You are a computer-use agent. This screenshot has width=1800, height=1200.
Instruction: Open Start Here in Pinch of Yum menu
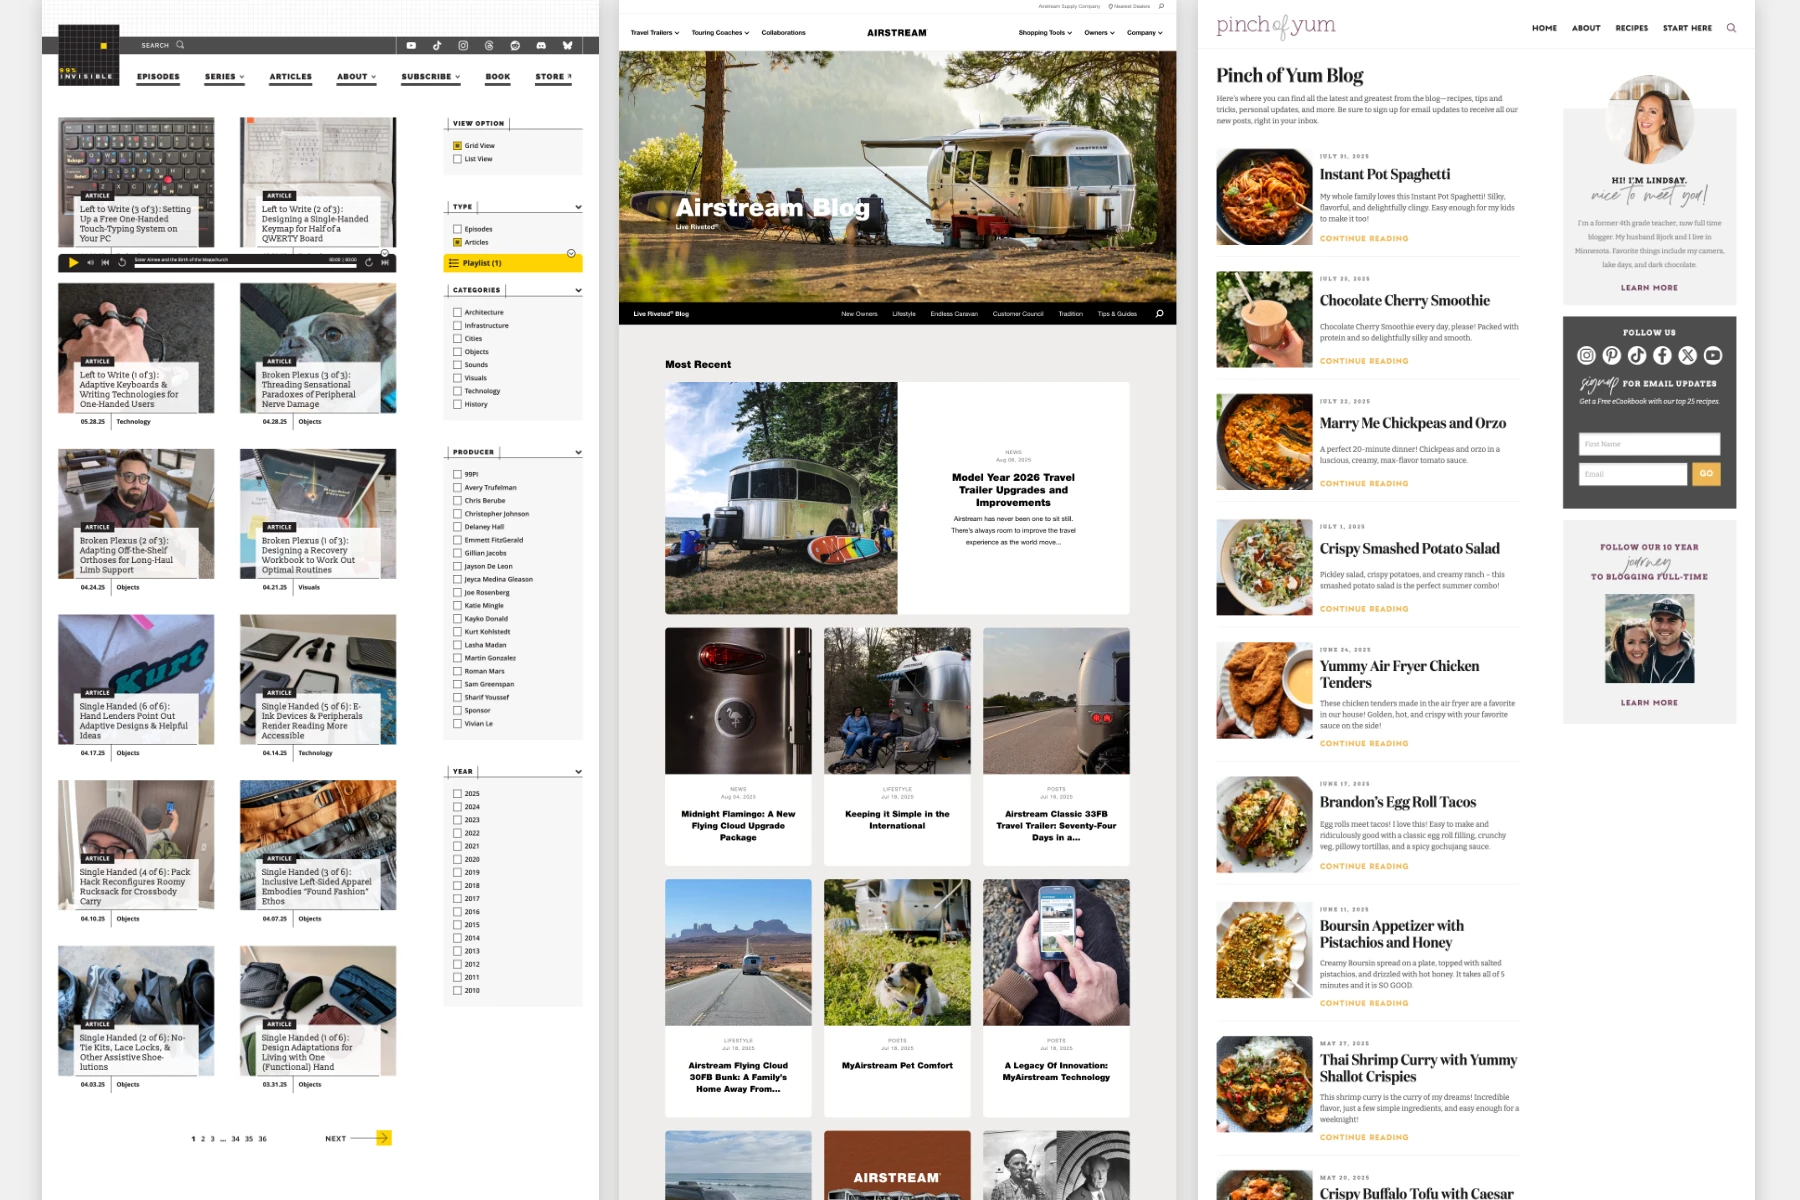[1687, 28]
